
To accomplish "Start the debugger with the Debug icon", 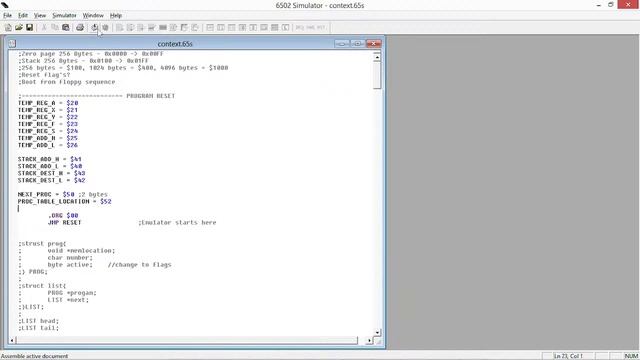I will 105,27.
